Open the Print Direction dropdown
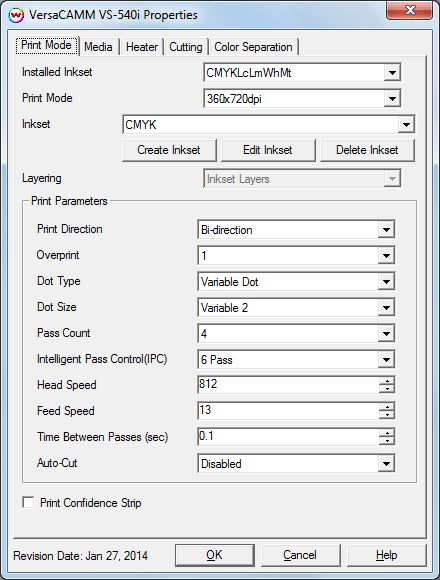The width and height of the screenshot is (440, 580). [297, 230]
